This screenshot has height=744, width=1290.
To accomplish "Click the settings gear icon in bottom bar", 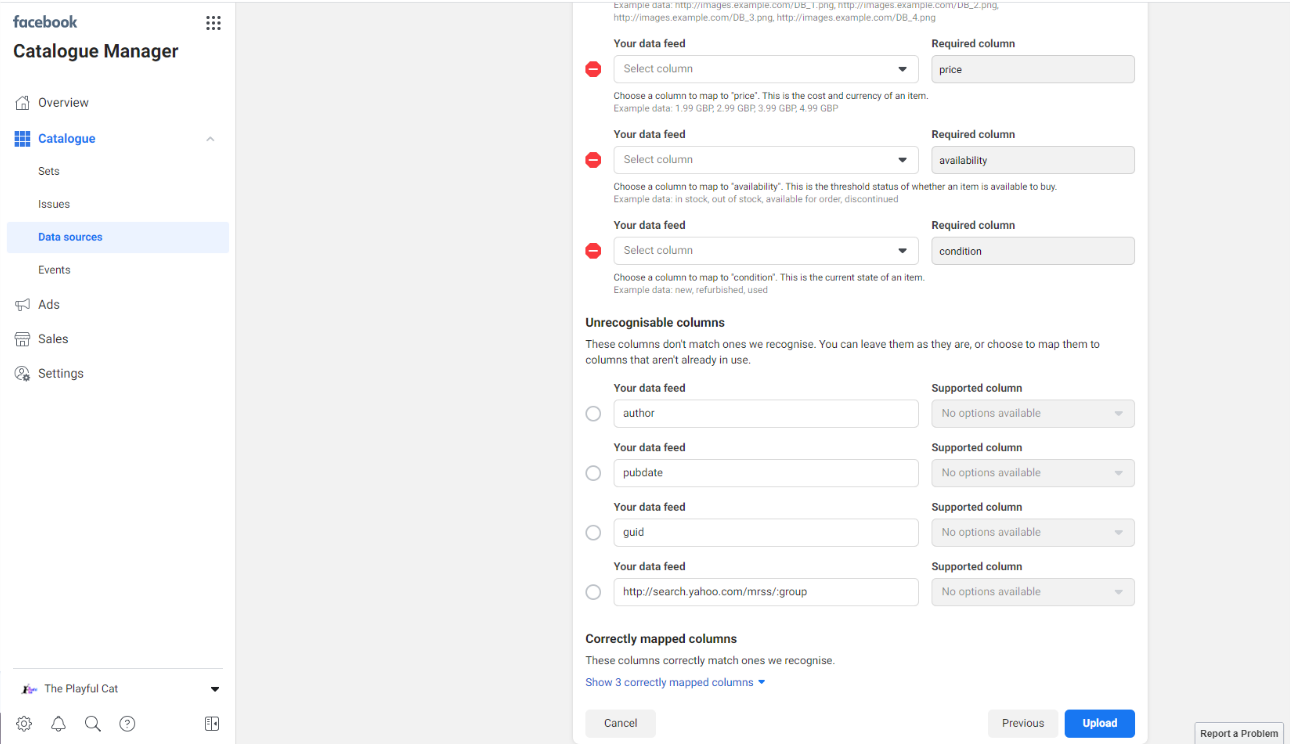I will [x=24, y=724].
